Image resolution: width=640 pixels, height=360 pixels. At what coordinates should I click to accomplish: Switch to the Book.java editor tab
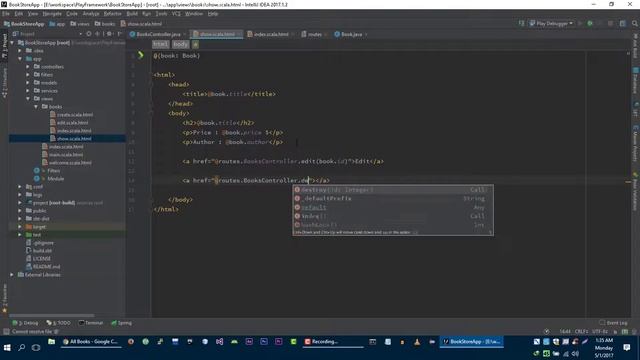351,34
